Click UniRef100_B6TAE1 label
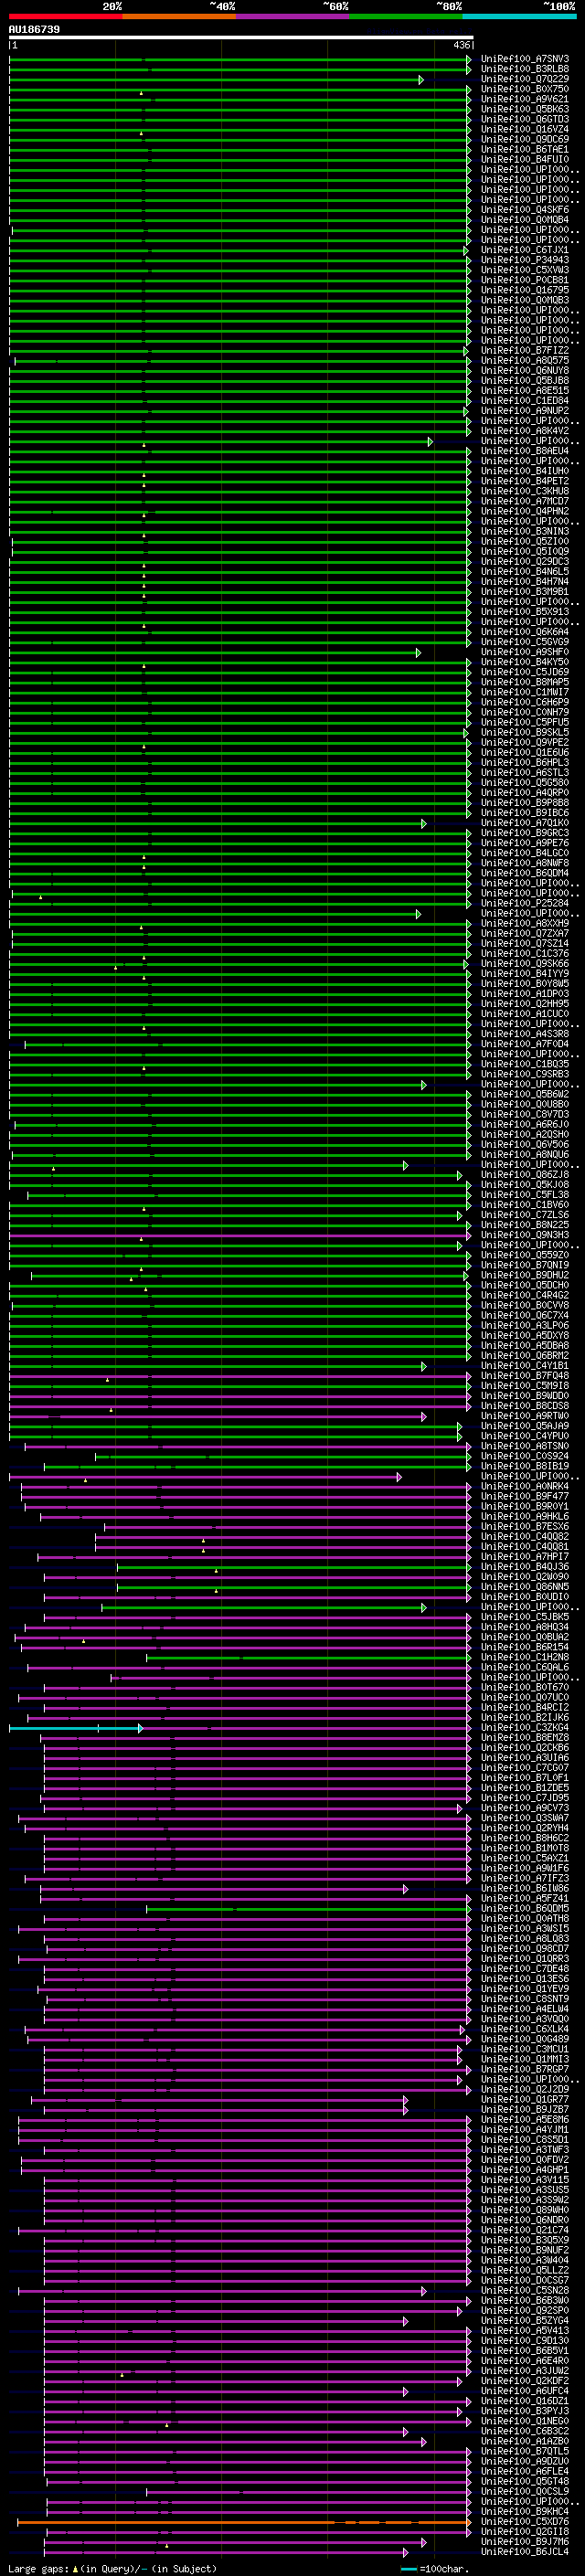 pos(525,149)
